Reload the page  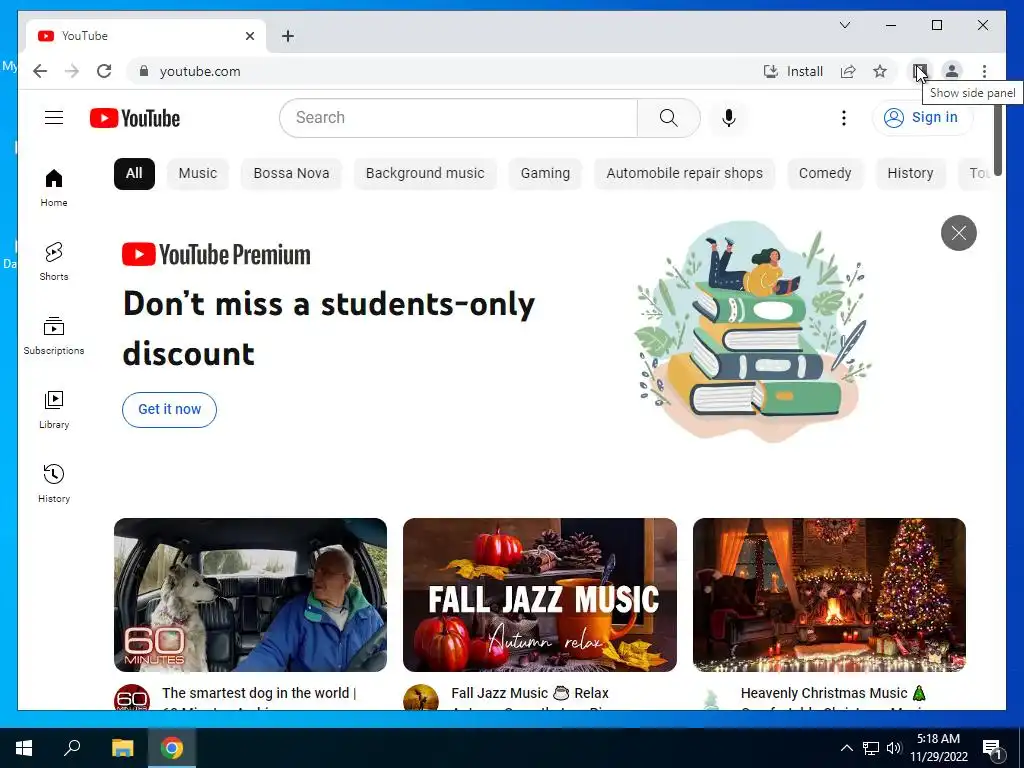tap(104, 71)
